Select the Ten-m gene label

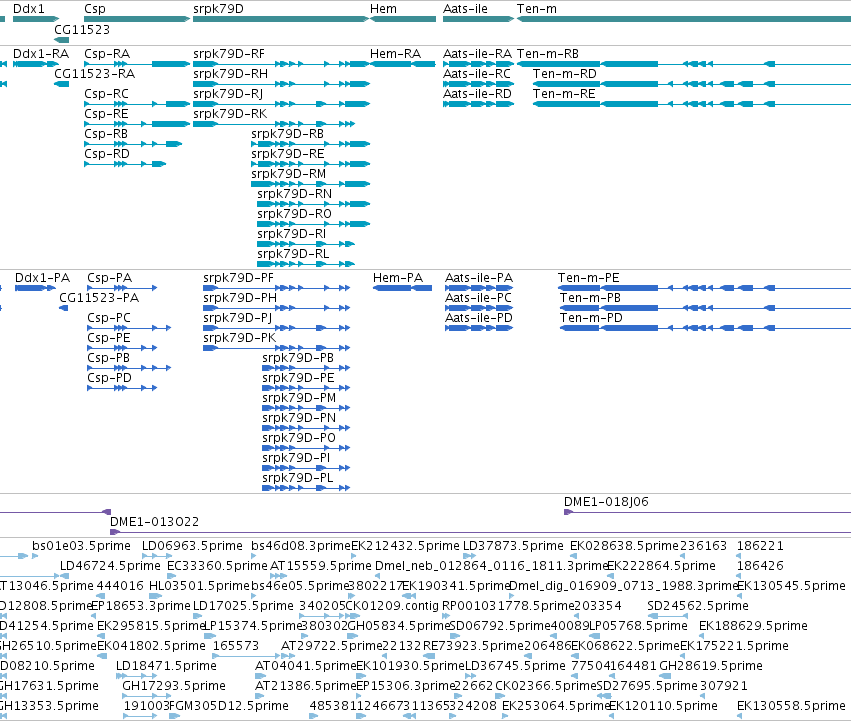(x=537, y=9)
